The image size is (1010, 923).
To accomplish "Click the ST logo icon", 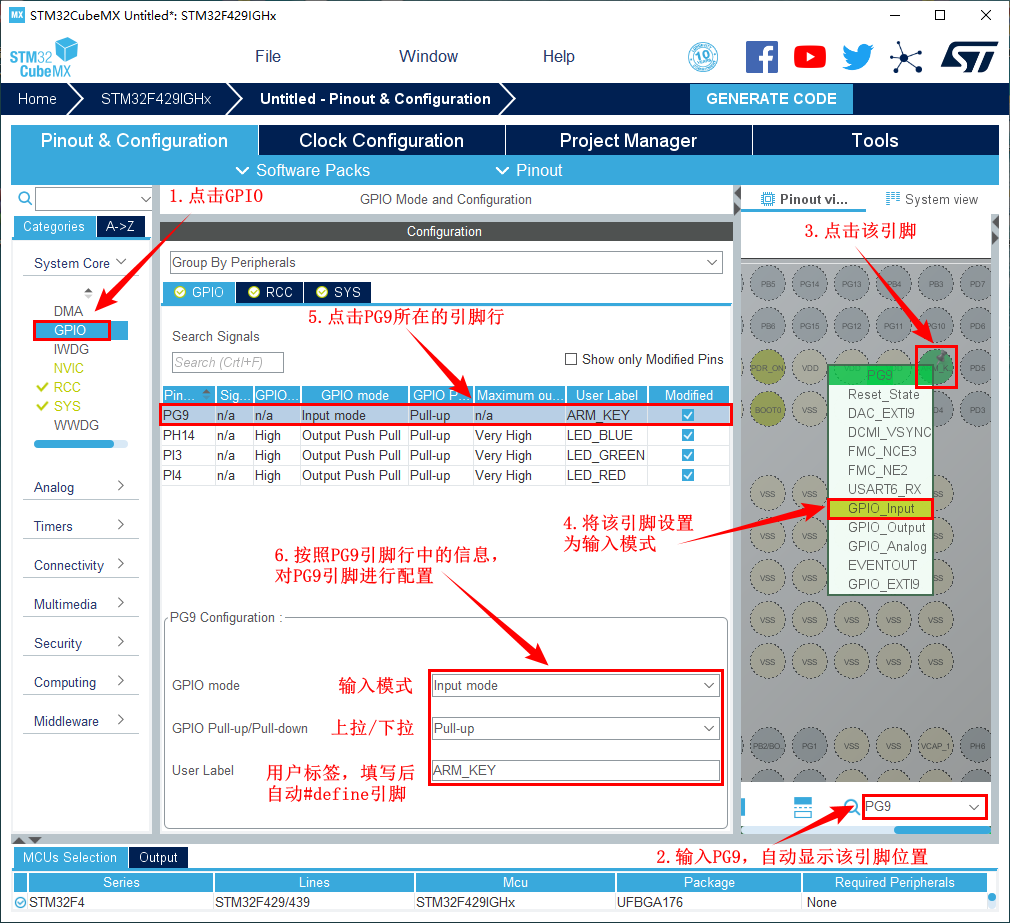I will (x=968, y=57).
